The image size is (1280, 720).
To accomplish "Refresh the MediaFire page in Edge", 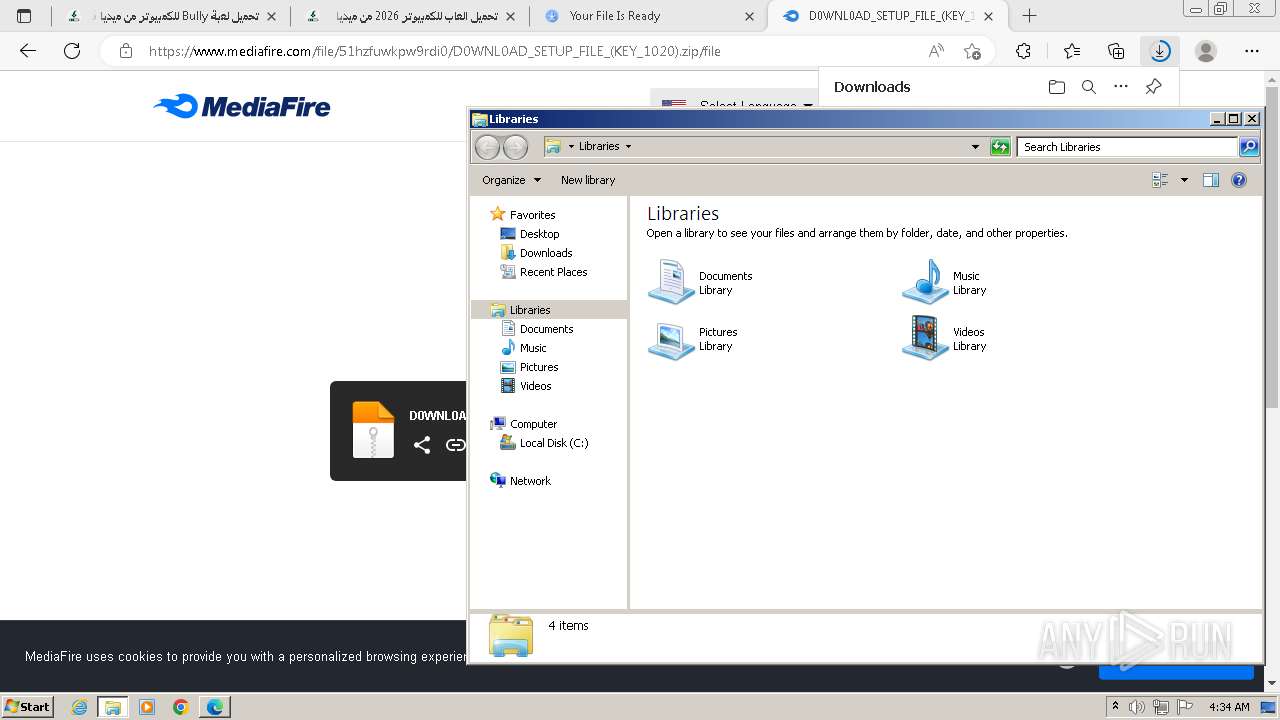I will pos(72,51).
